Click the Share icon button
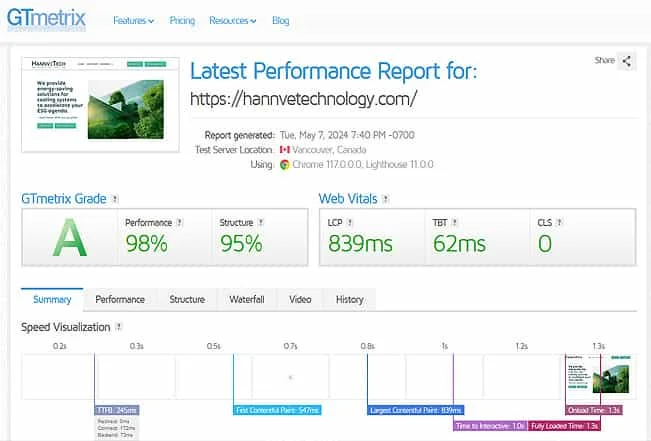 tap(627, 61)
